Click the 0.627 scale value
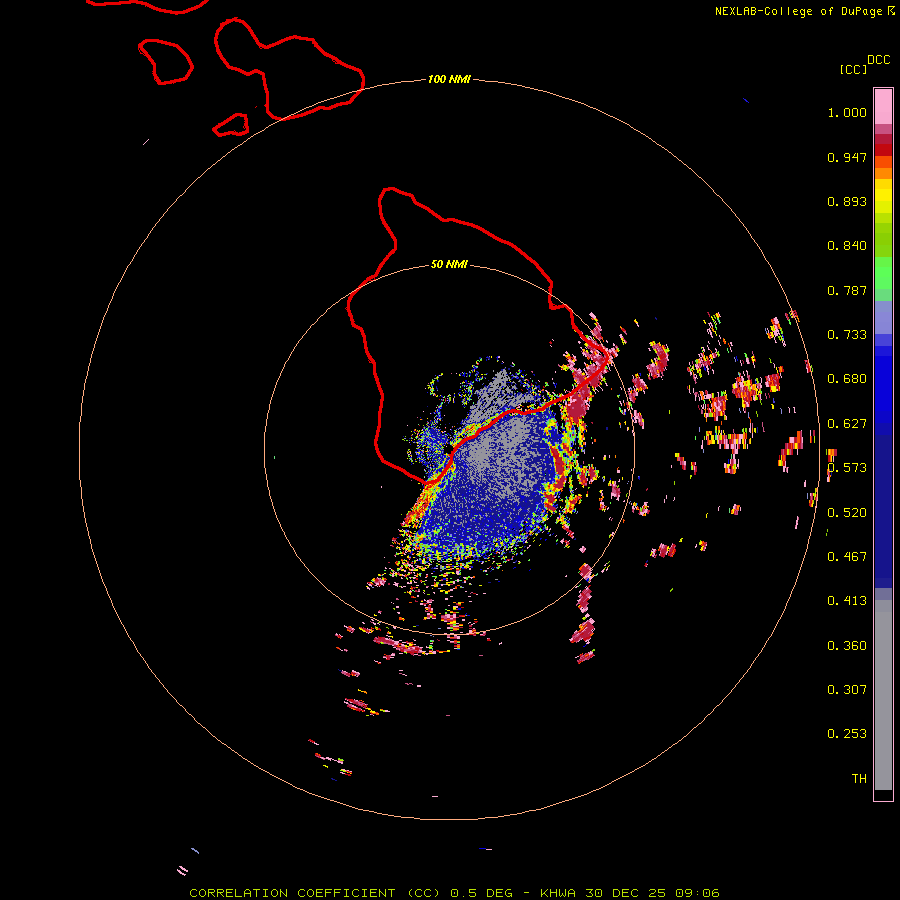The width and height of the screenshot is (900, 900). point(847,424)
